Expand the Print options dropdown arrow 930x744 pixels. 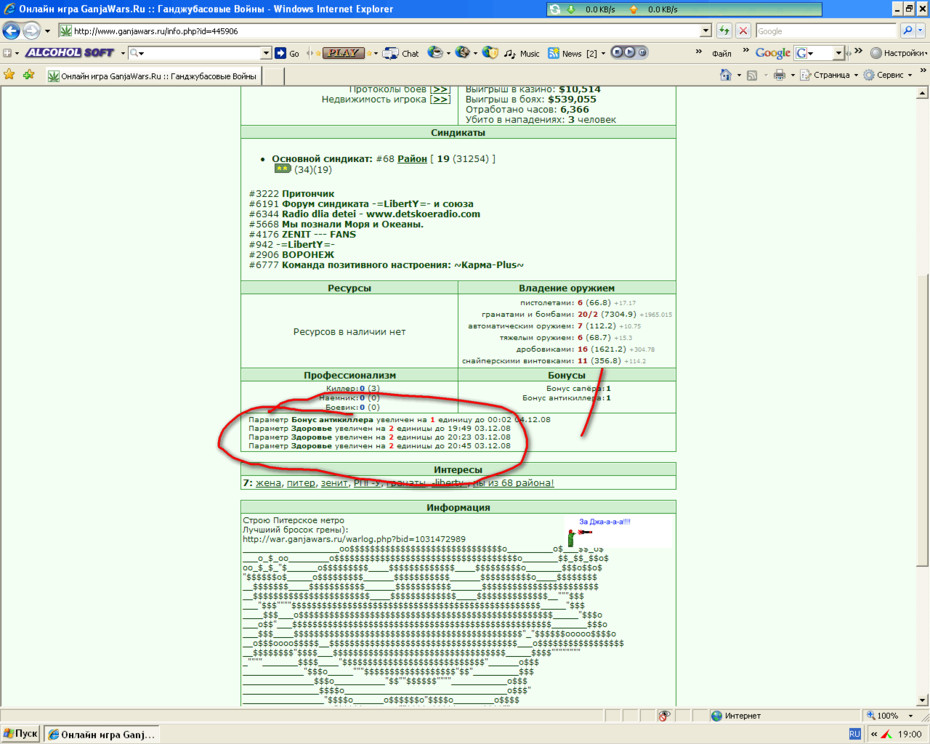tap(792, 75)
